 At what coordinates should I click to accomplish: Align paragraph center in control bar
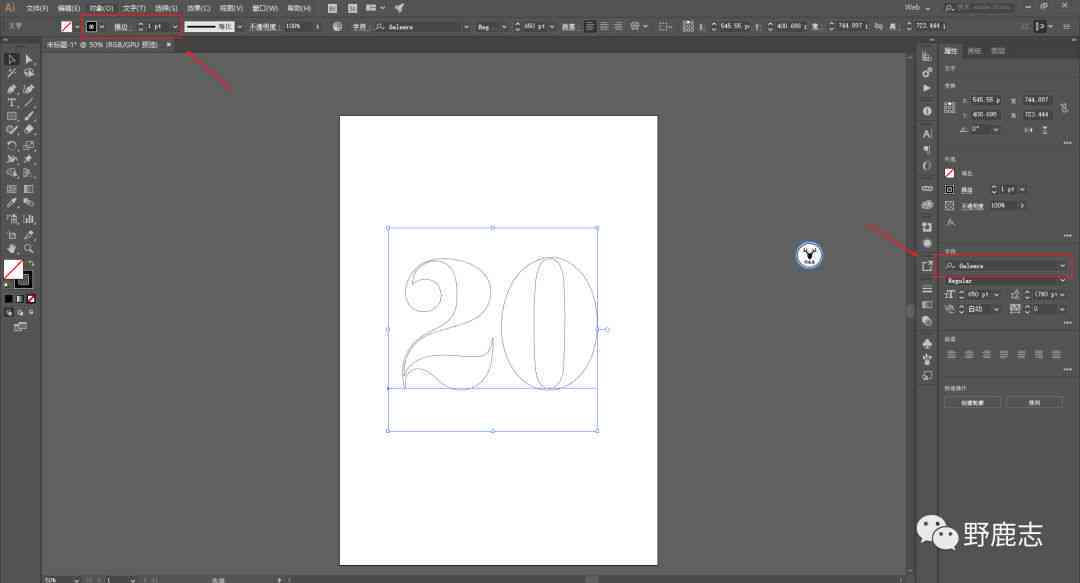point(604,26)
